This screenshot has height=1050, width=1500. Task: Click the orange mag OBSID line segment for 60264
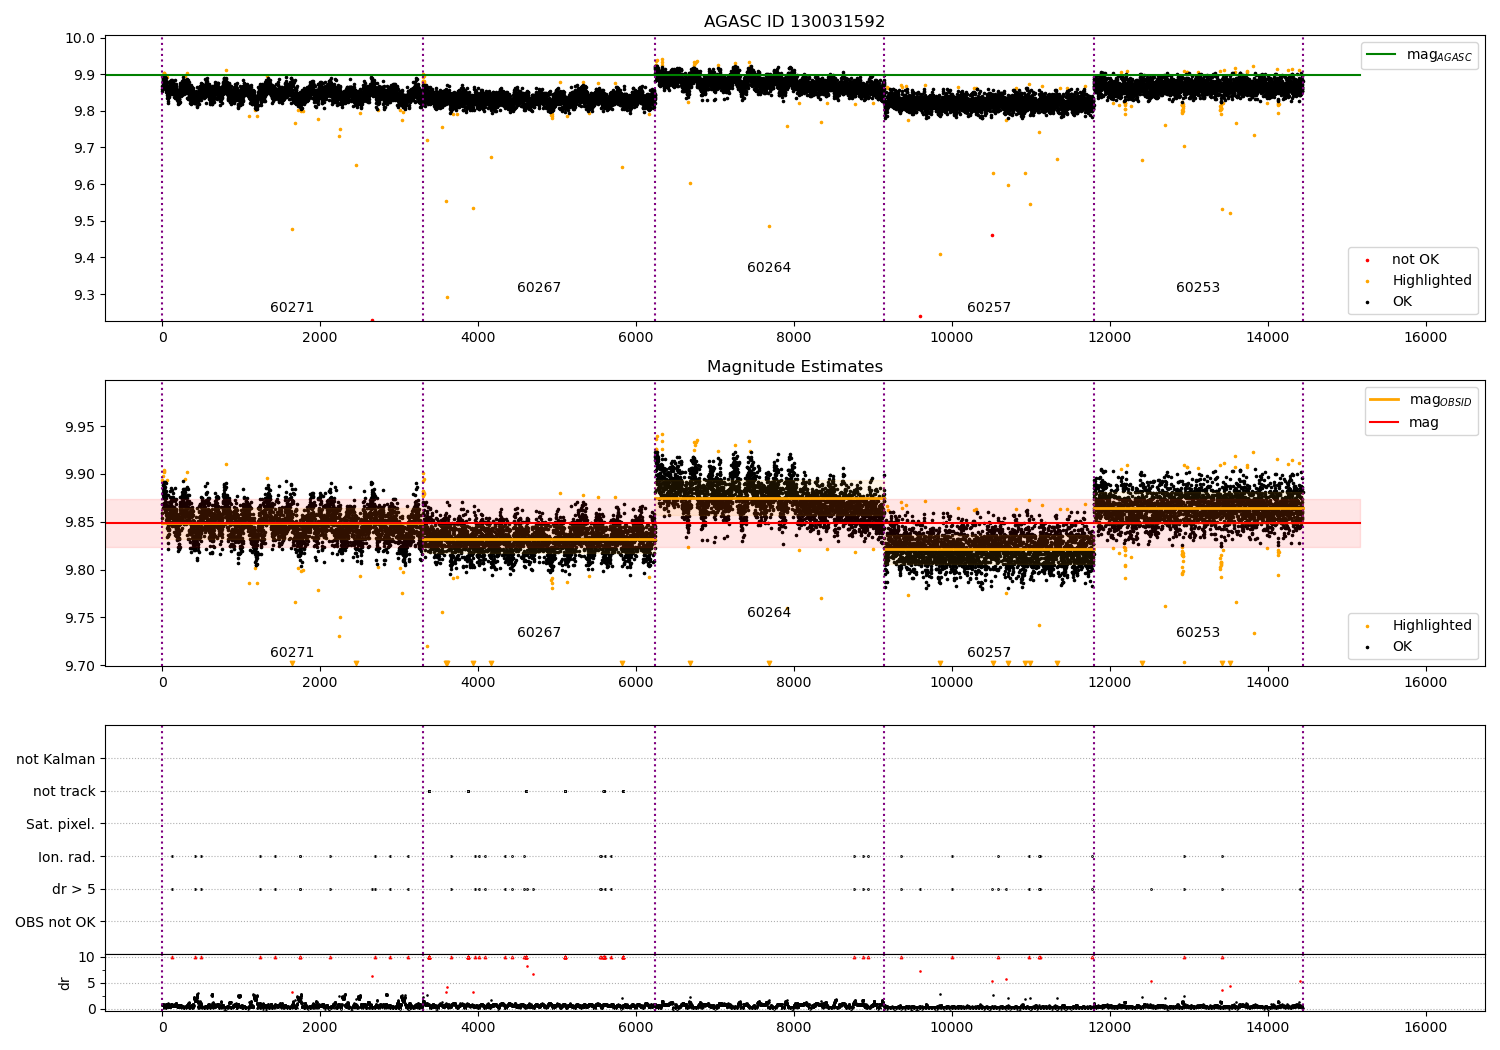pyautogui.click(x=769, y=498)
